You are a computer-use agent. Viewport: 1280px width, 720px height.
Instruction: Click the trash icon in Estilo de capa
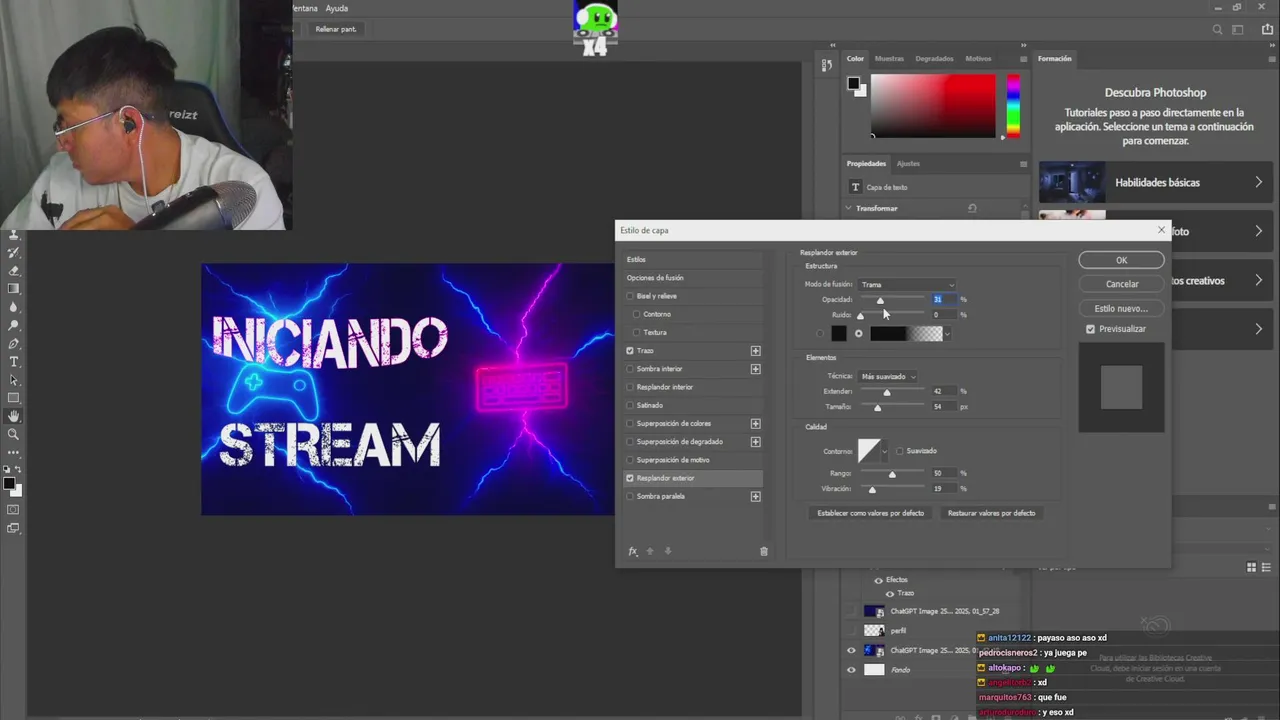click(x=764, y=551)
